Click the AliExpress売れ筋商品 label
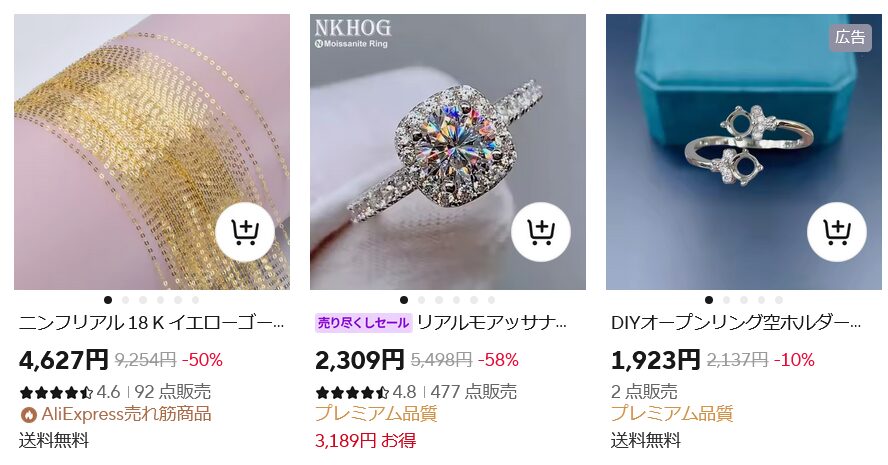 pos(126,414)
